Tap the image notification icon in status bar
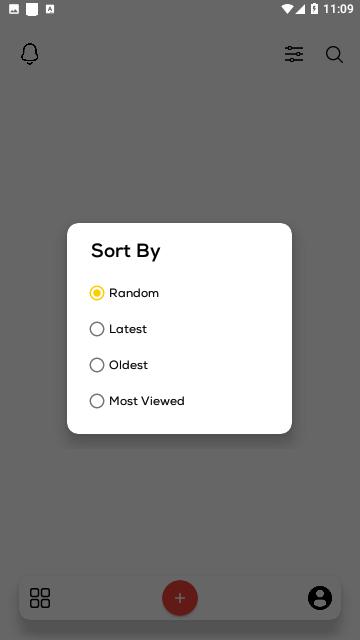Image resolution: width=360 pixels, height=640 pixels. pos(14,9)
